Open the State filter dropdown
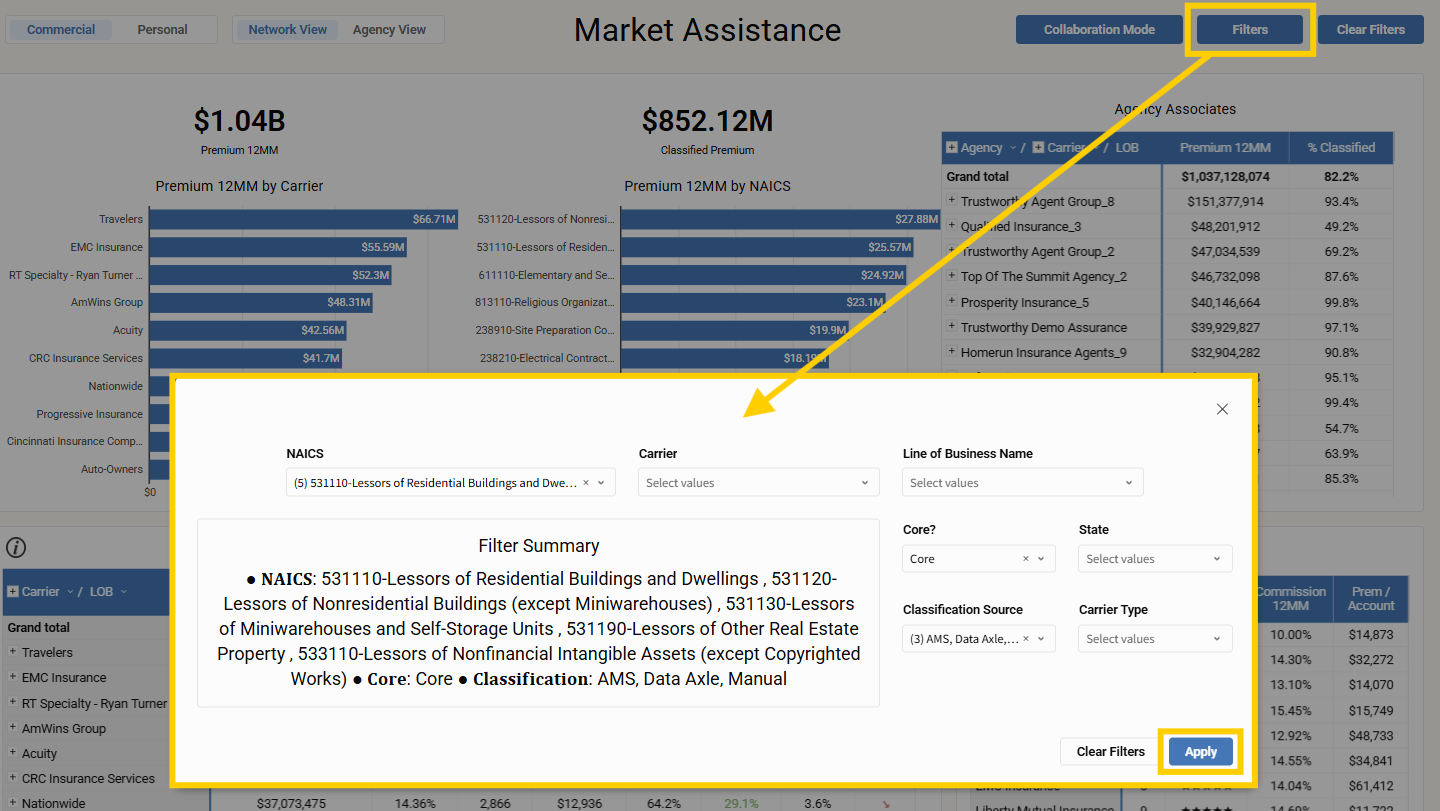This screenshot has width=1440, height=811. [x=1155, y=559]
